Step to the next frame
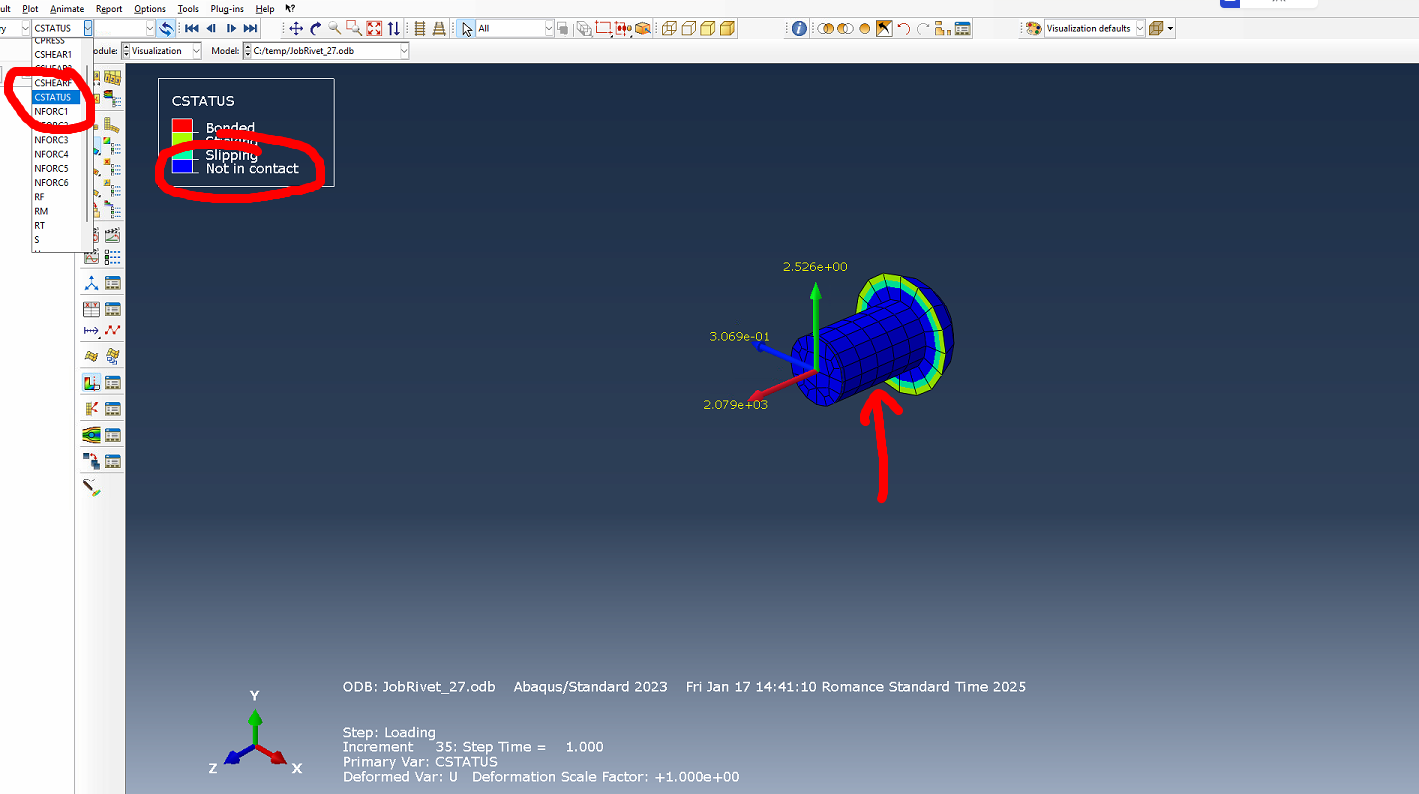This screenshot has height=794, width=1419. click(231, 28)
